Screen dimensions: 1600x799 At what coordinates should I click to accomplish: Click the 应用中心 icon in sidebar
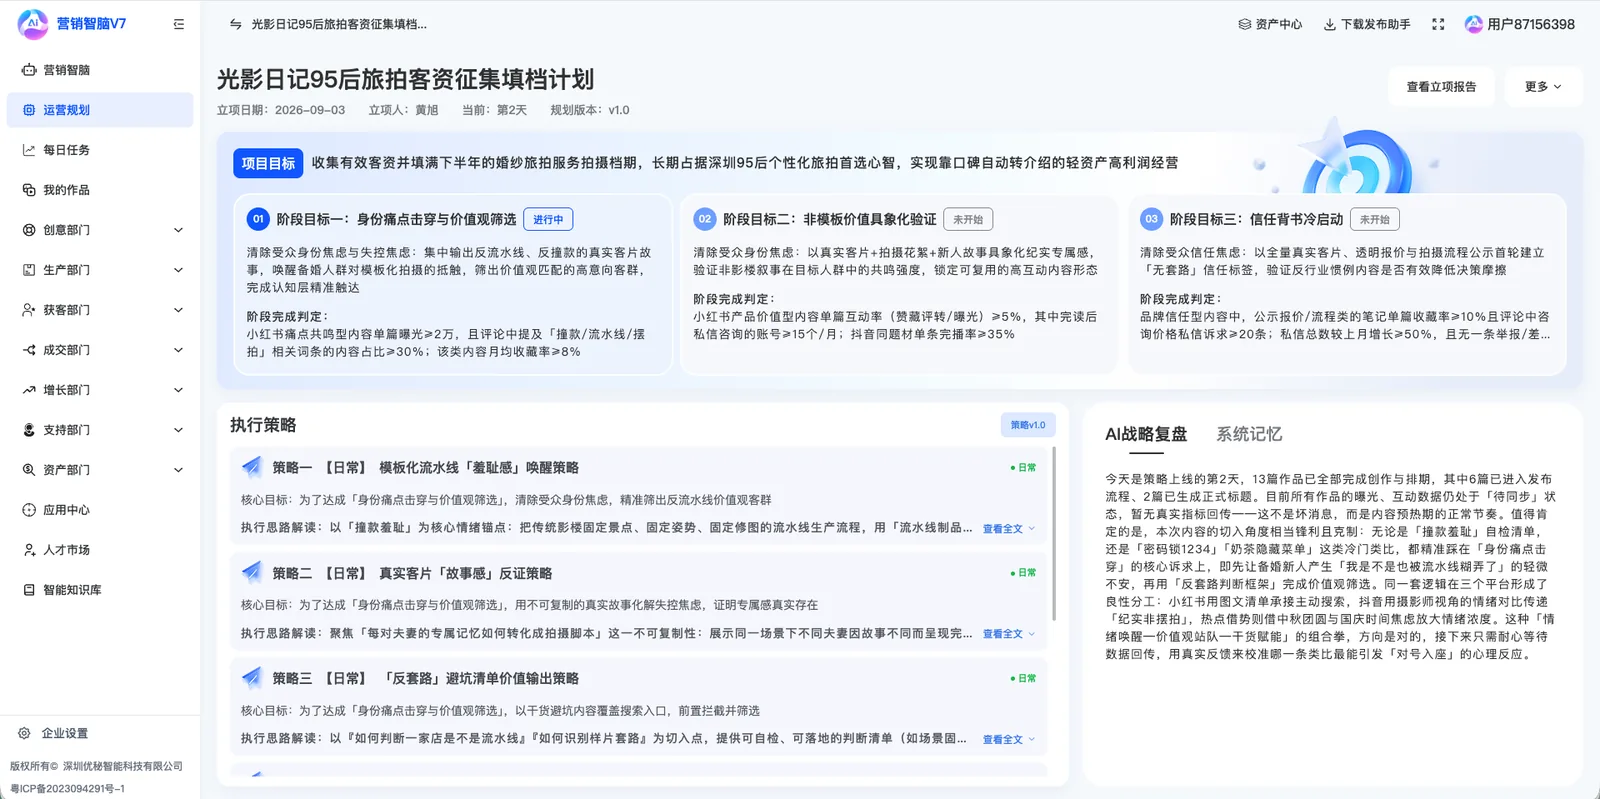29,510
